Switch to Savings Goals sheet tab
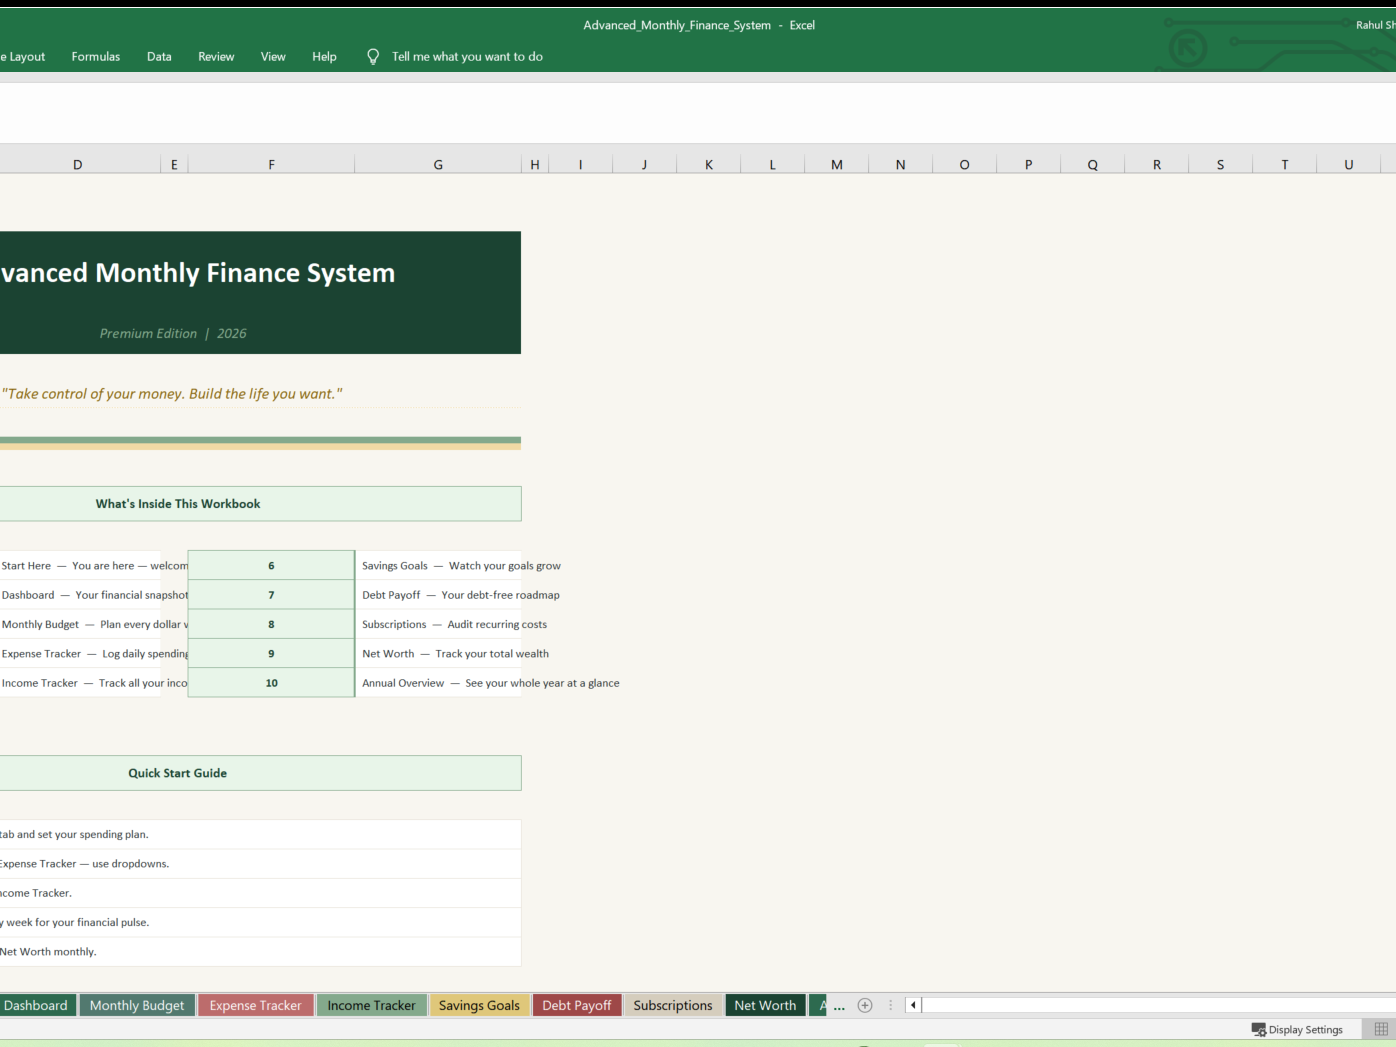1396x1047 pixels. pyautogui.click(x=479, y=1005)
